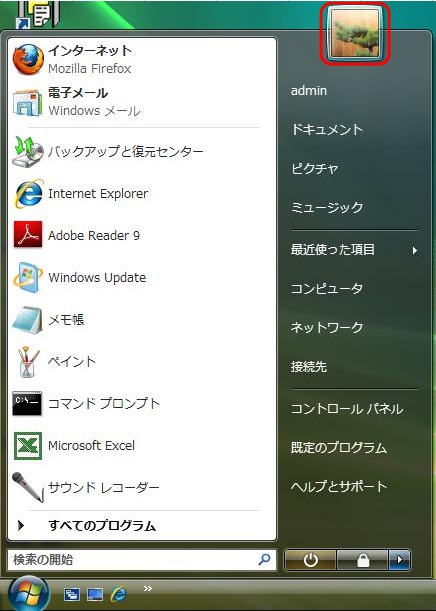Open ミュージック music
The image size is (436, 611).
click(327, 208)
